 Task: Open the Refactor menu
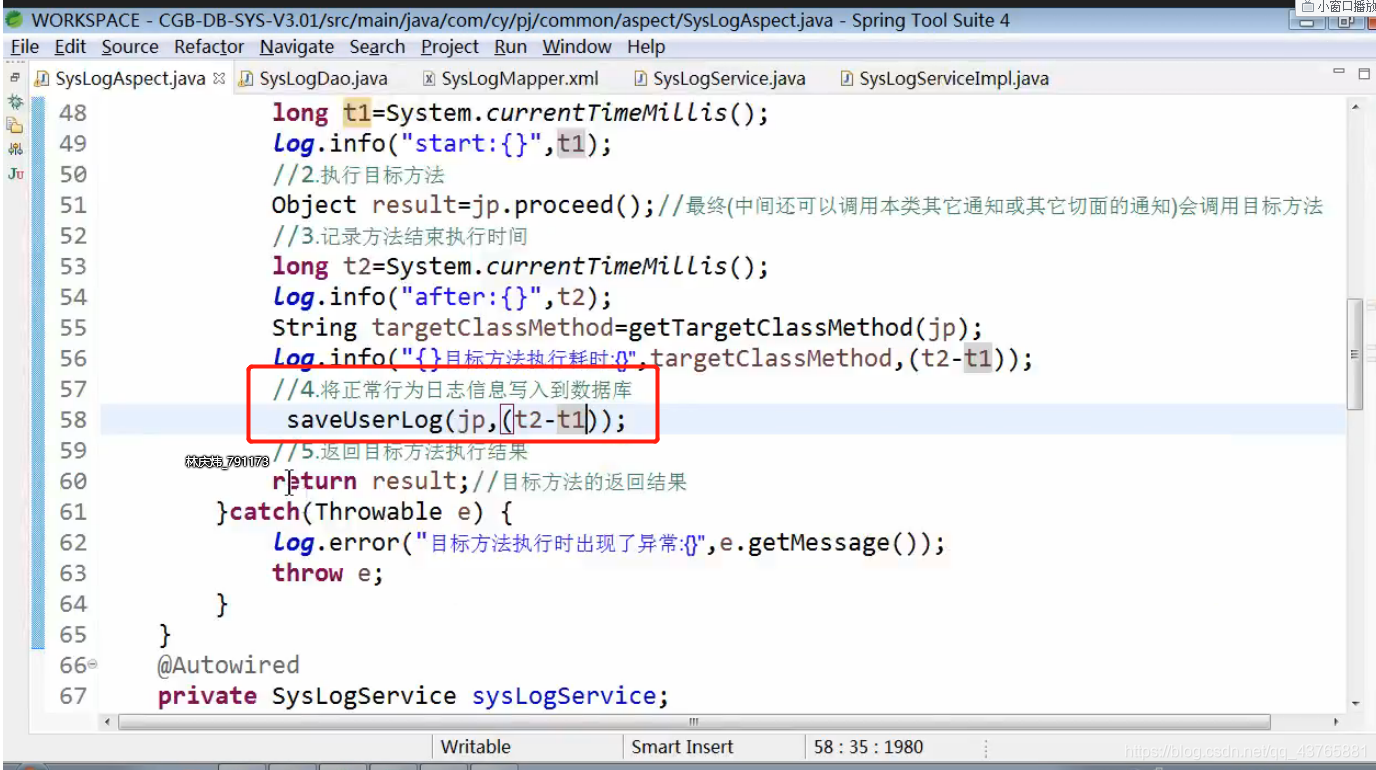tap(209, 47)
